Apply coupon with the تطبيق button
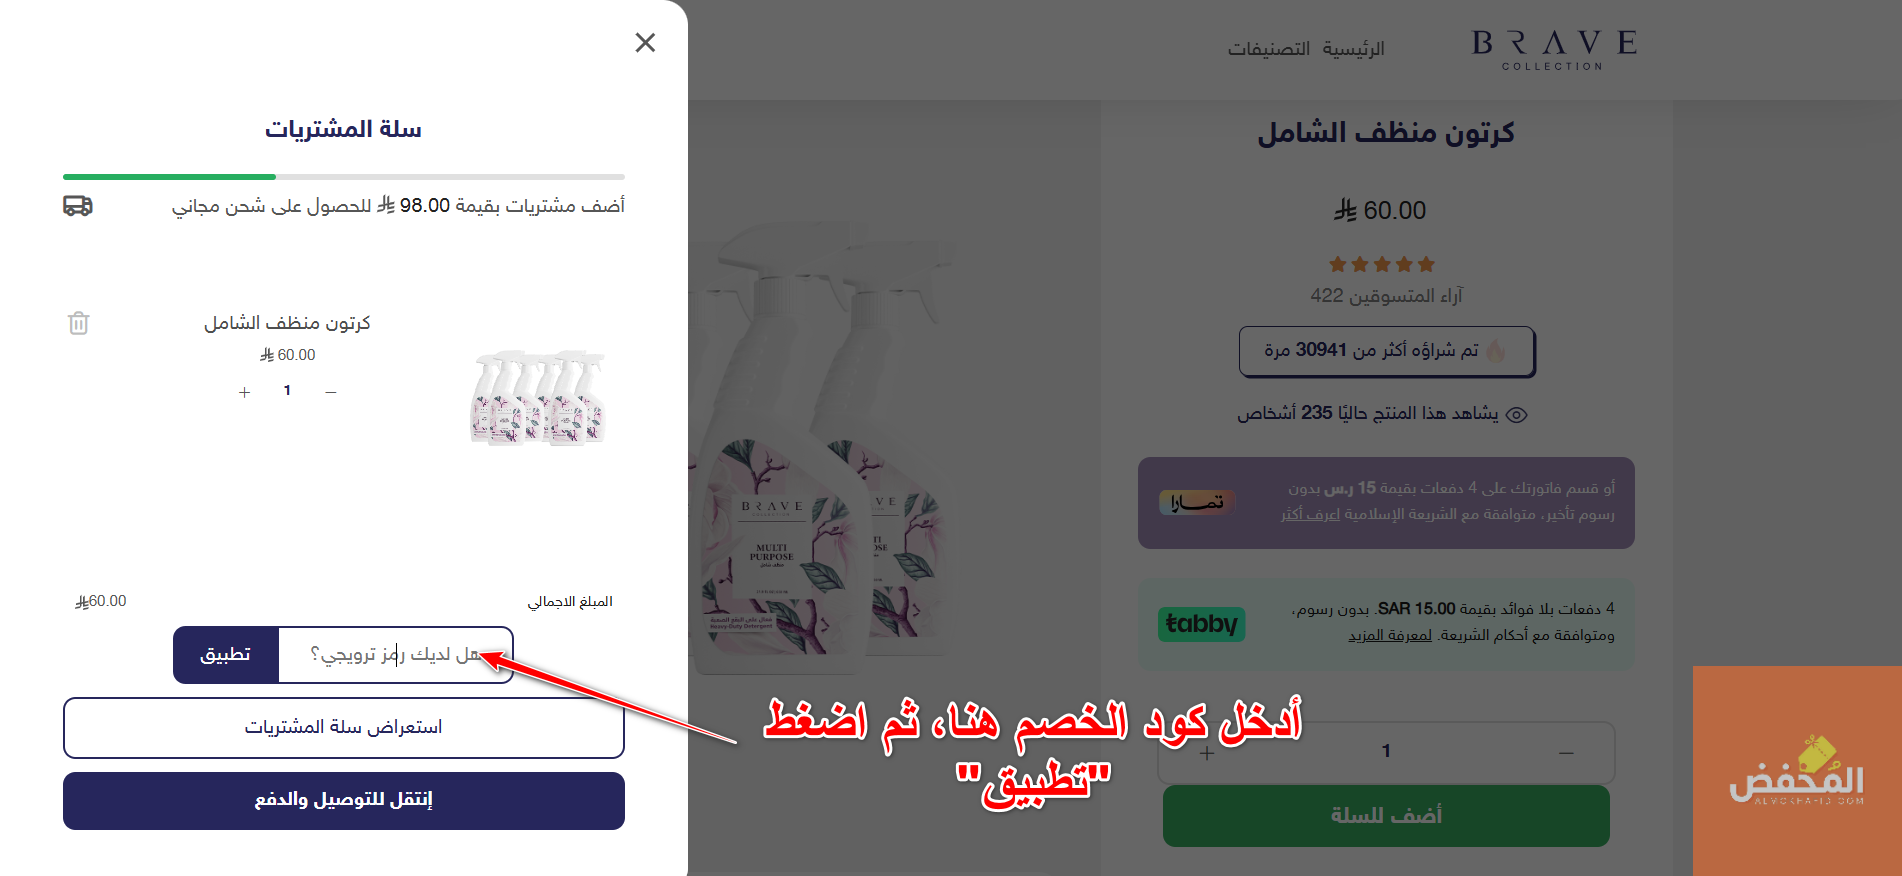 [226, 655]
